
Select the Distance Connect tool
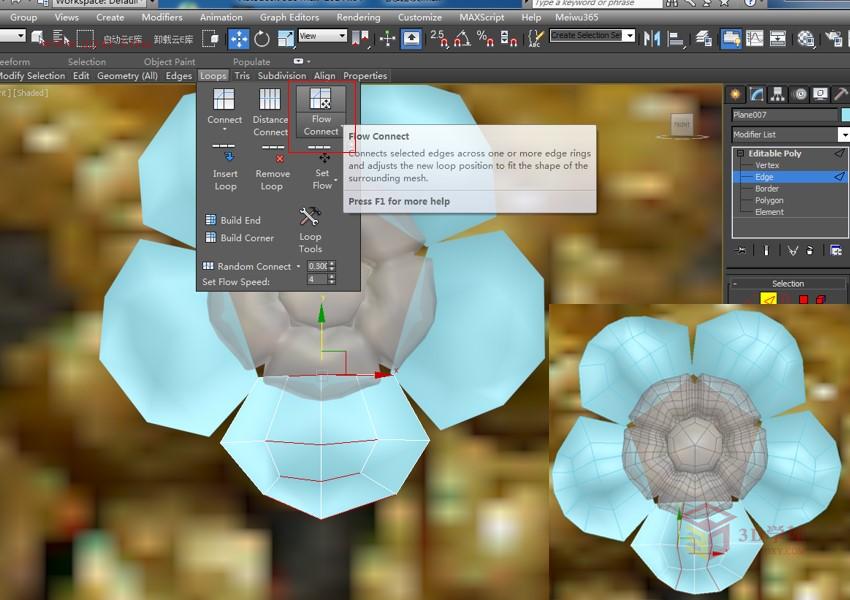pyautogui.click(x=270, y=110)
